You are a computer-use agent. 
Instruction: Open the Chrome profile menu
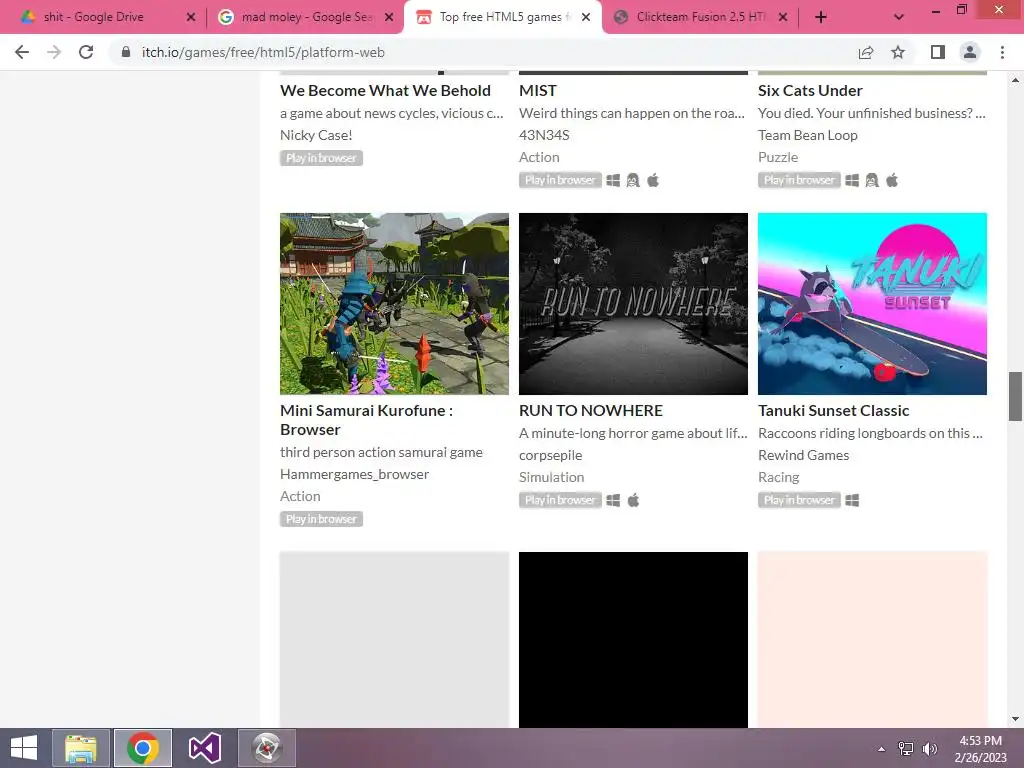pos(970,52)
